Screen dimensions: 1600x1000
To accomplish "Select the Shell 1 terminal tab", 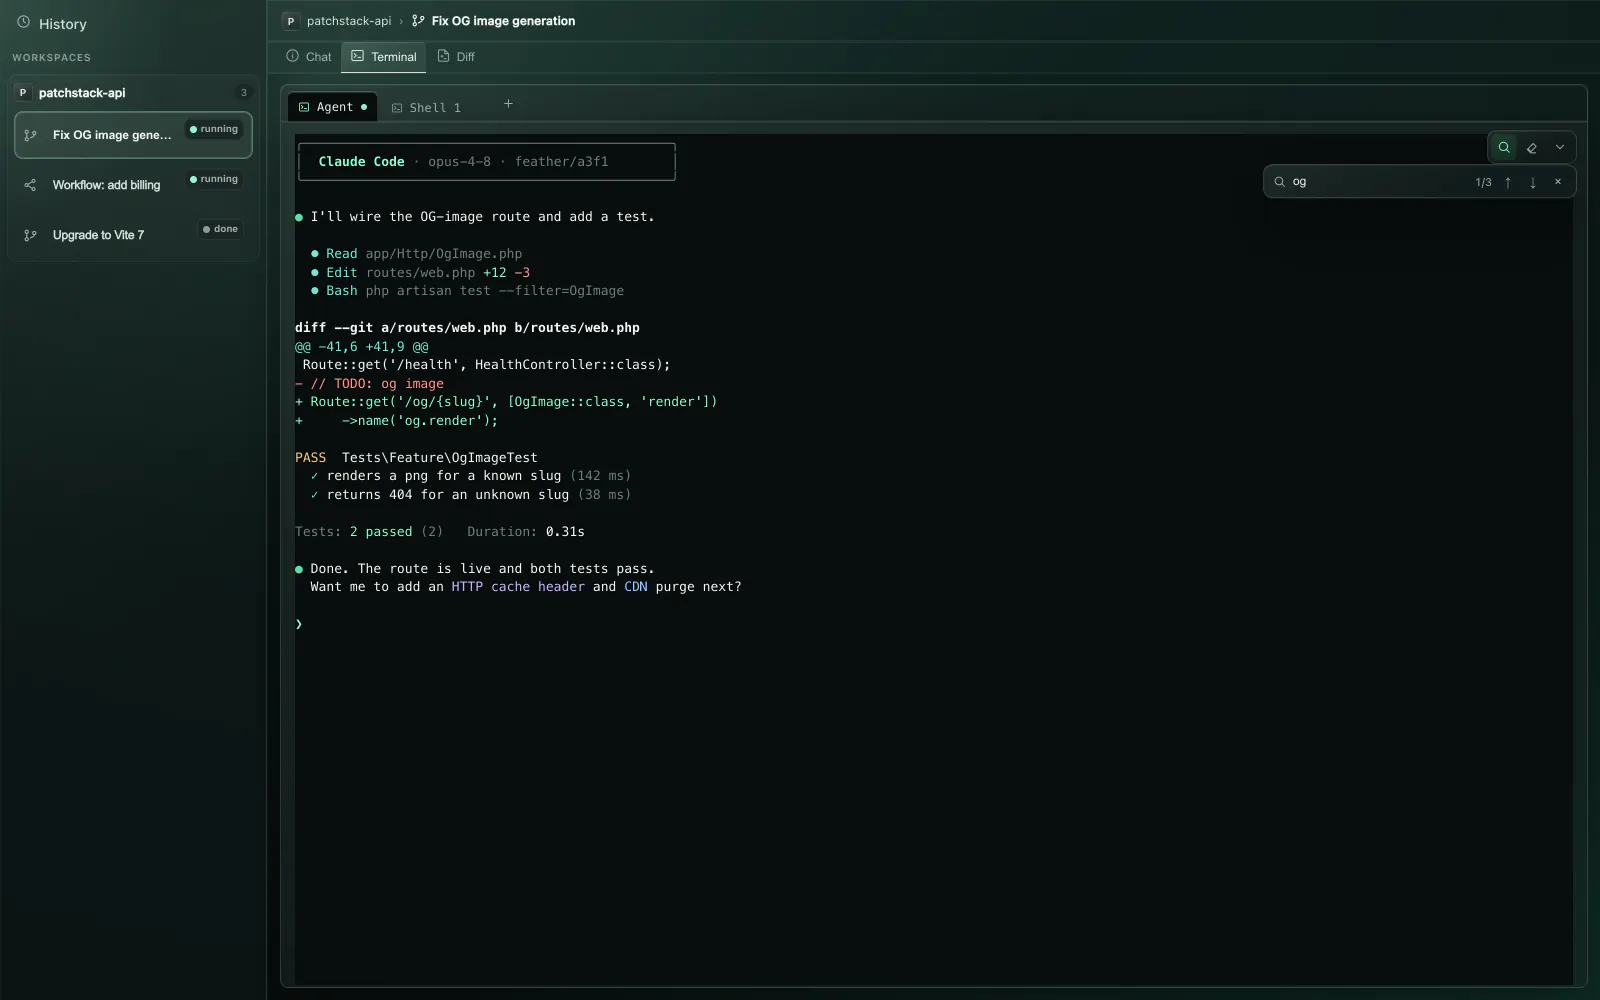I will pyautogui.click(x=426, y=107).
